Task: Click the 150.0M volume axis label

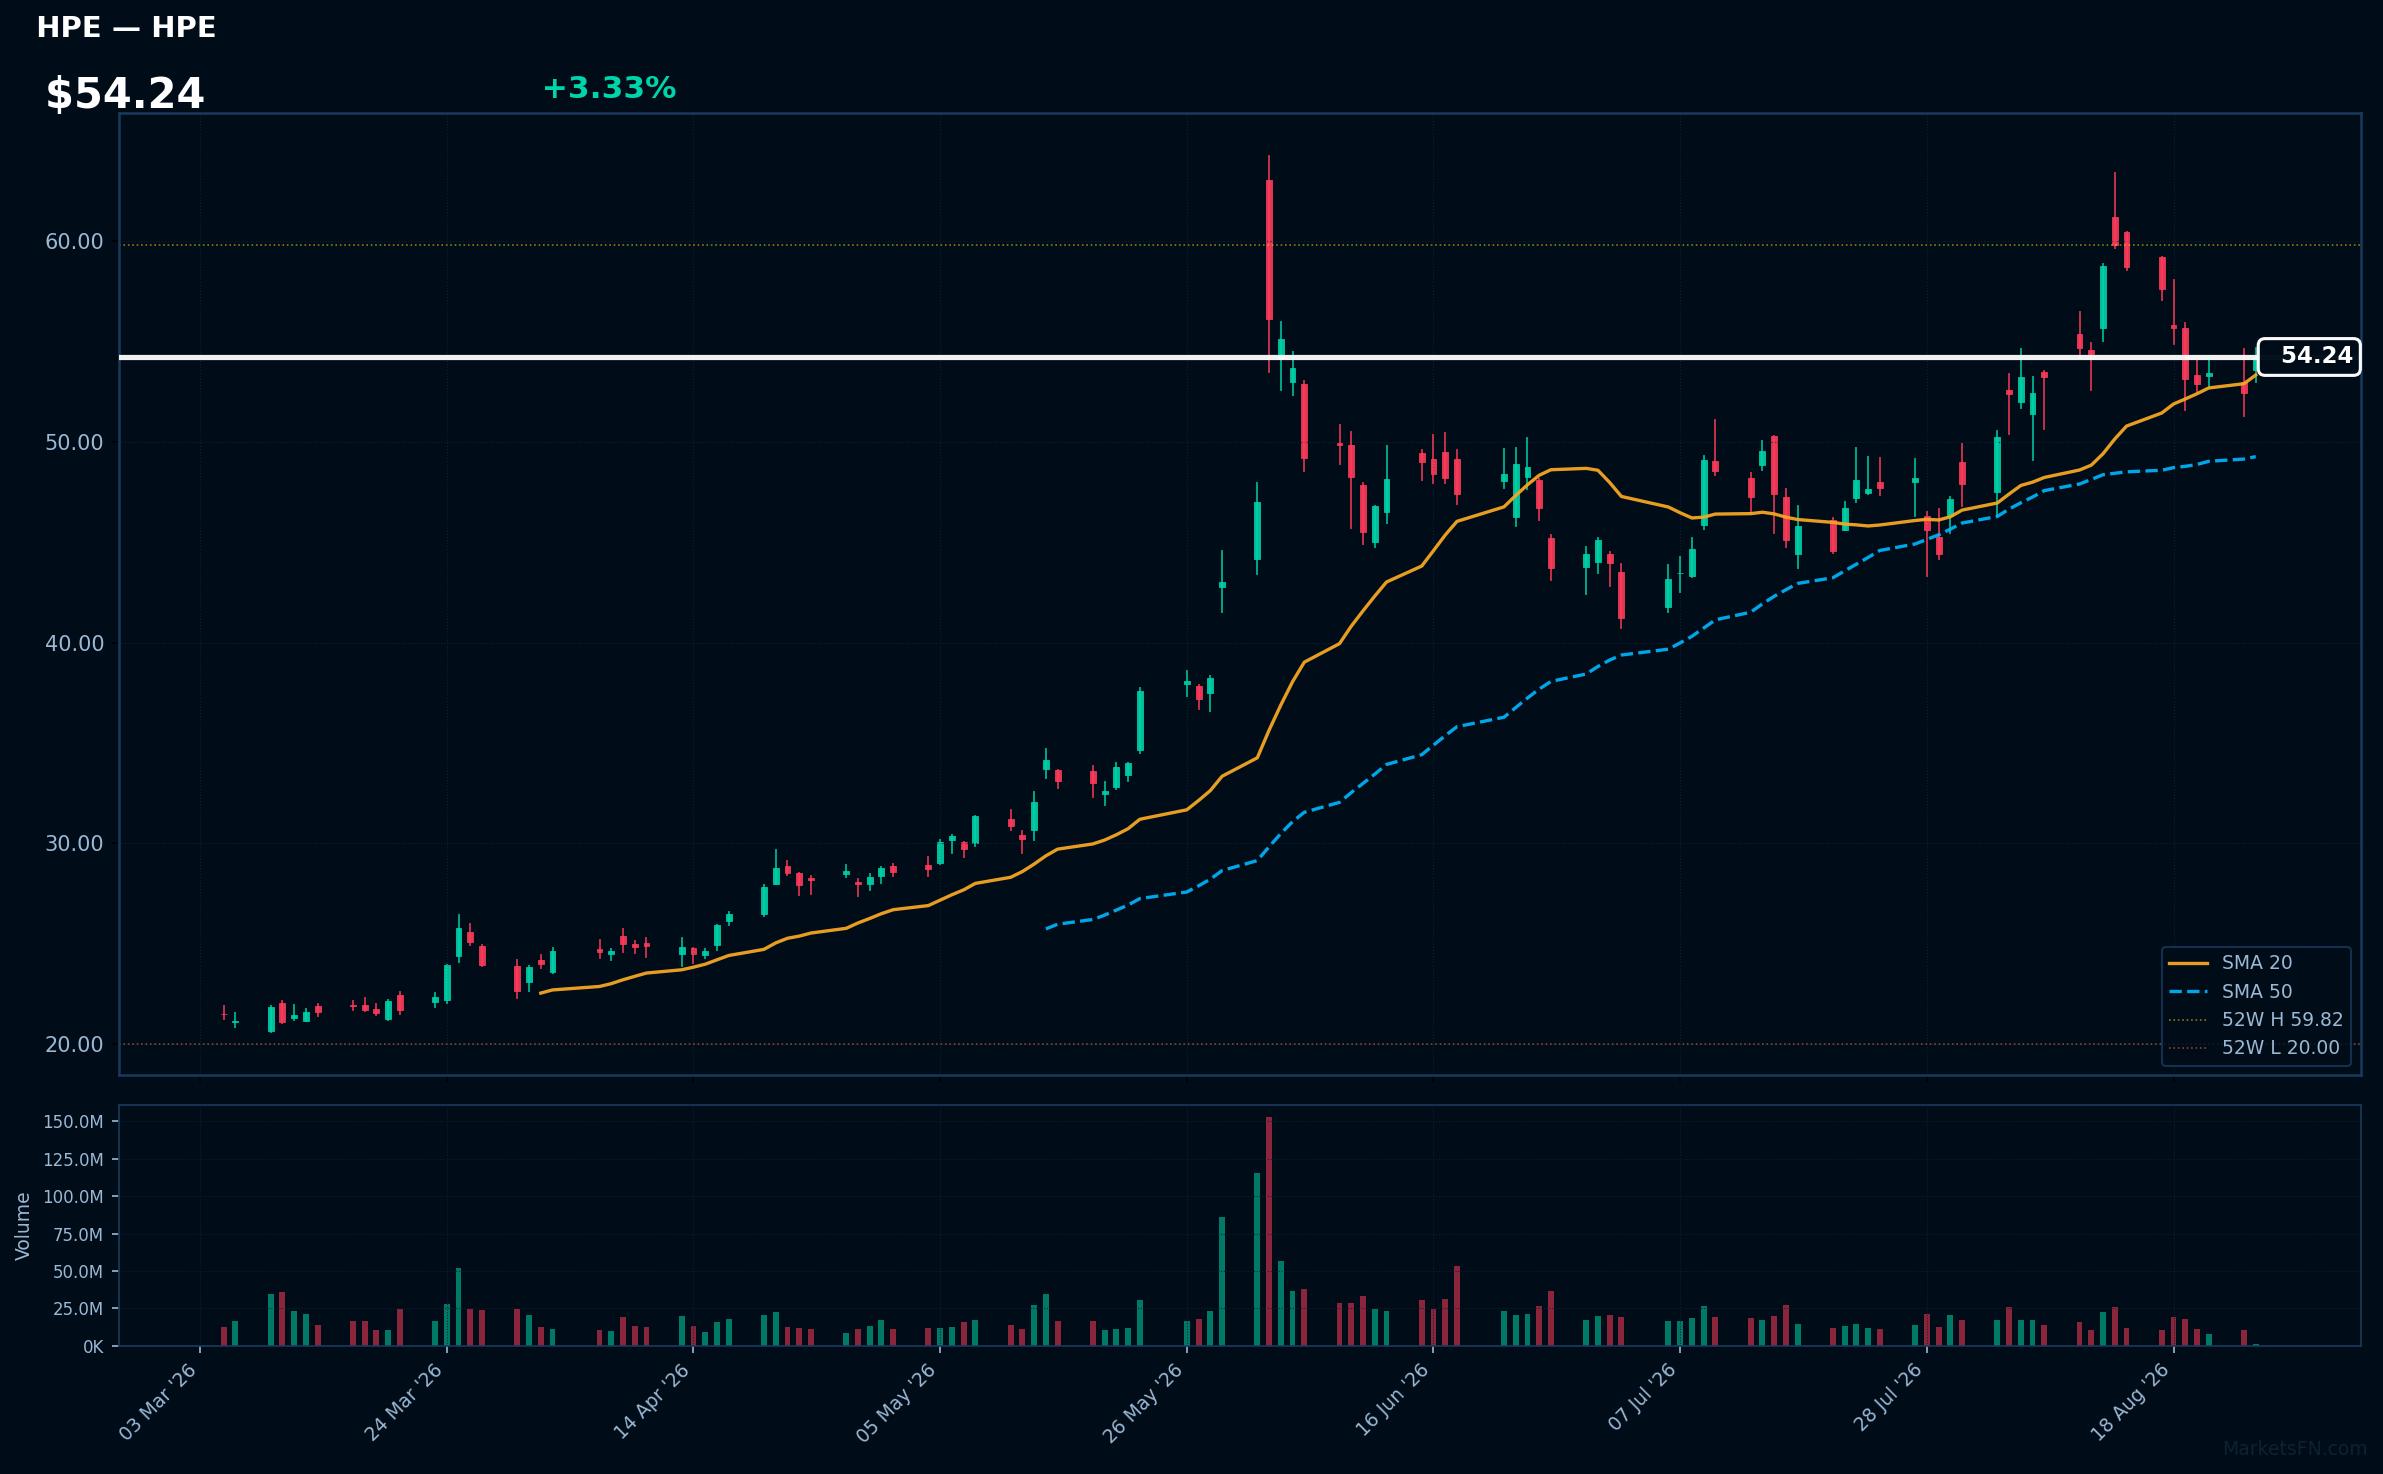Action: pos(73,1122)
